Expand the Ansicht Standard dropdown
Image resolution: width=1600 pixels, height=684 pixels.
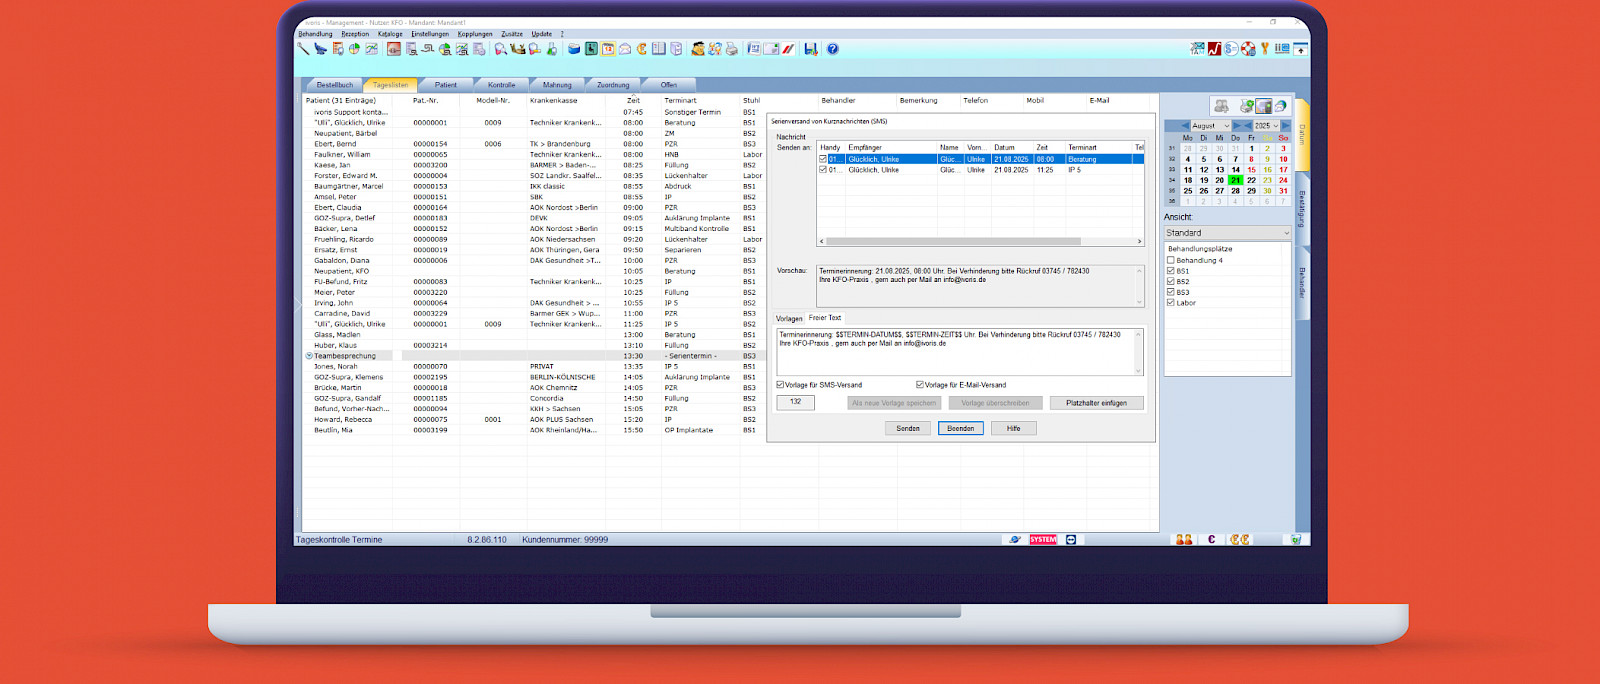pos(1227,233)
